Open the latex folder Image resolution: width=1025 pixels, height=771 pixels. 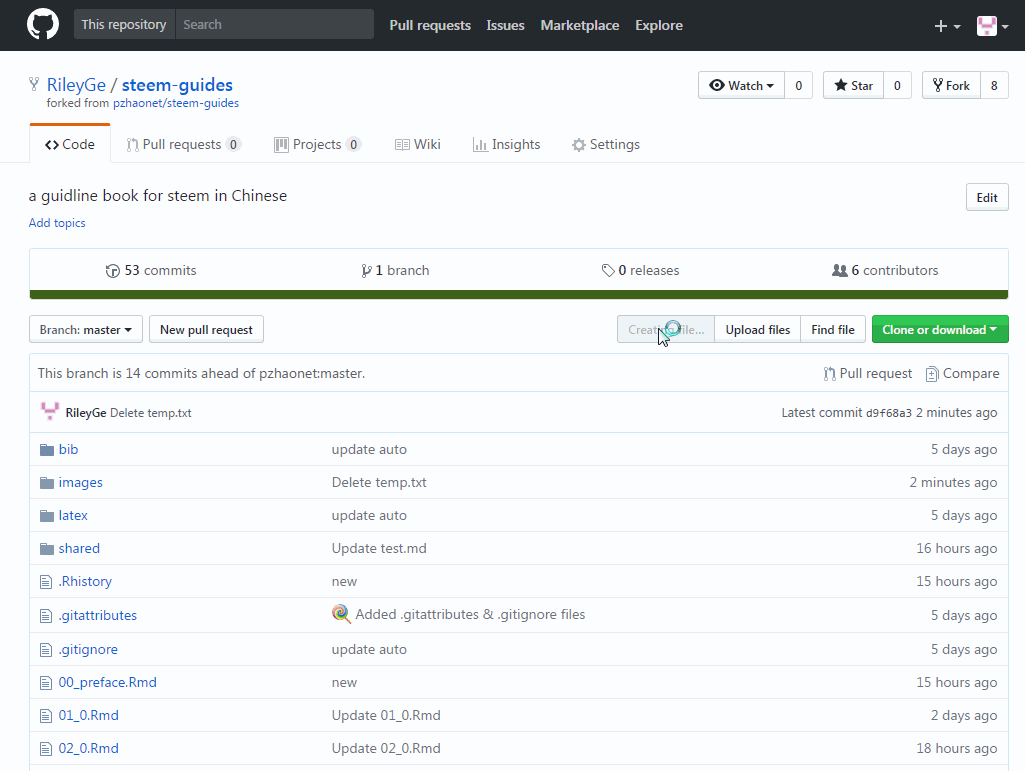[x=73, y=516]
